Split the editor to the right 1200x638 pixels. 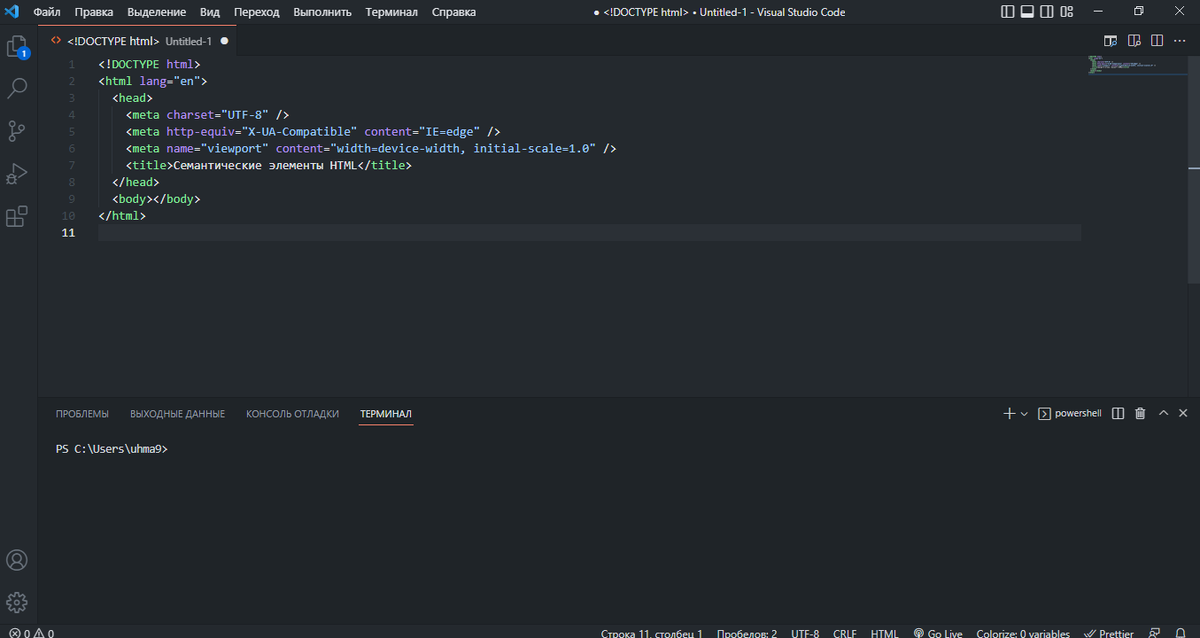tap(1157, 41)
